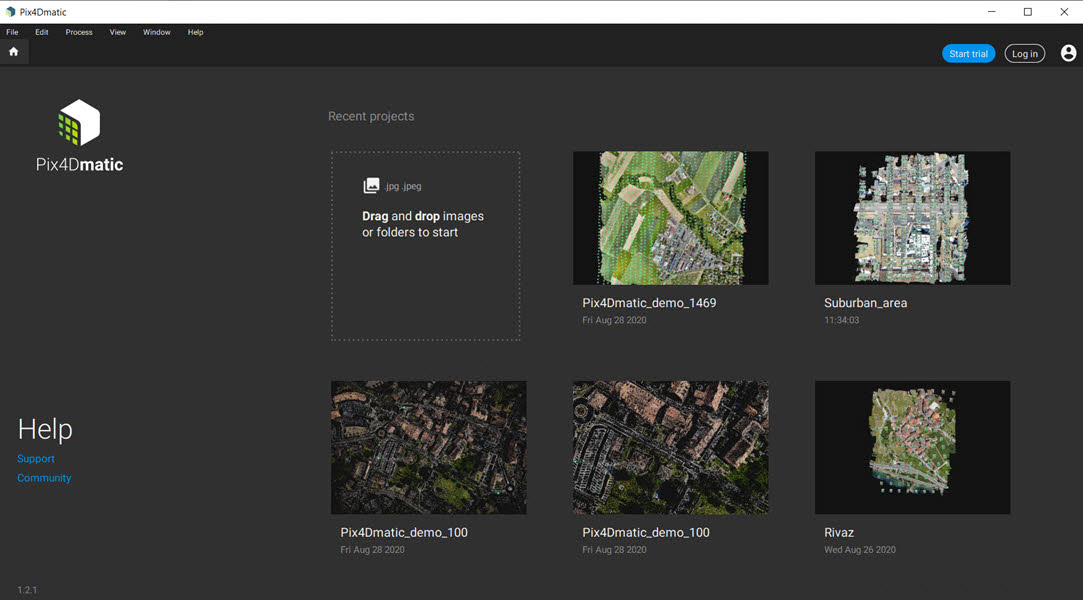Open the Pix4Dmatic_demo_1469 project thumbnail
Viewport: 1083px width, 600px height.
coord(670,218)
